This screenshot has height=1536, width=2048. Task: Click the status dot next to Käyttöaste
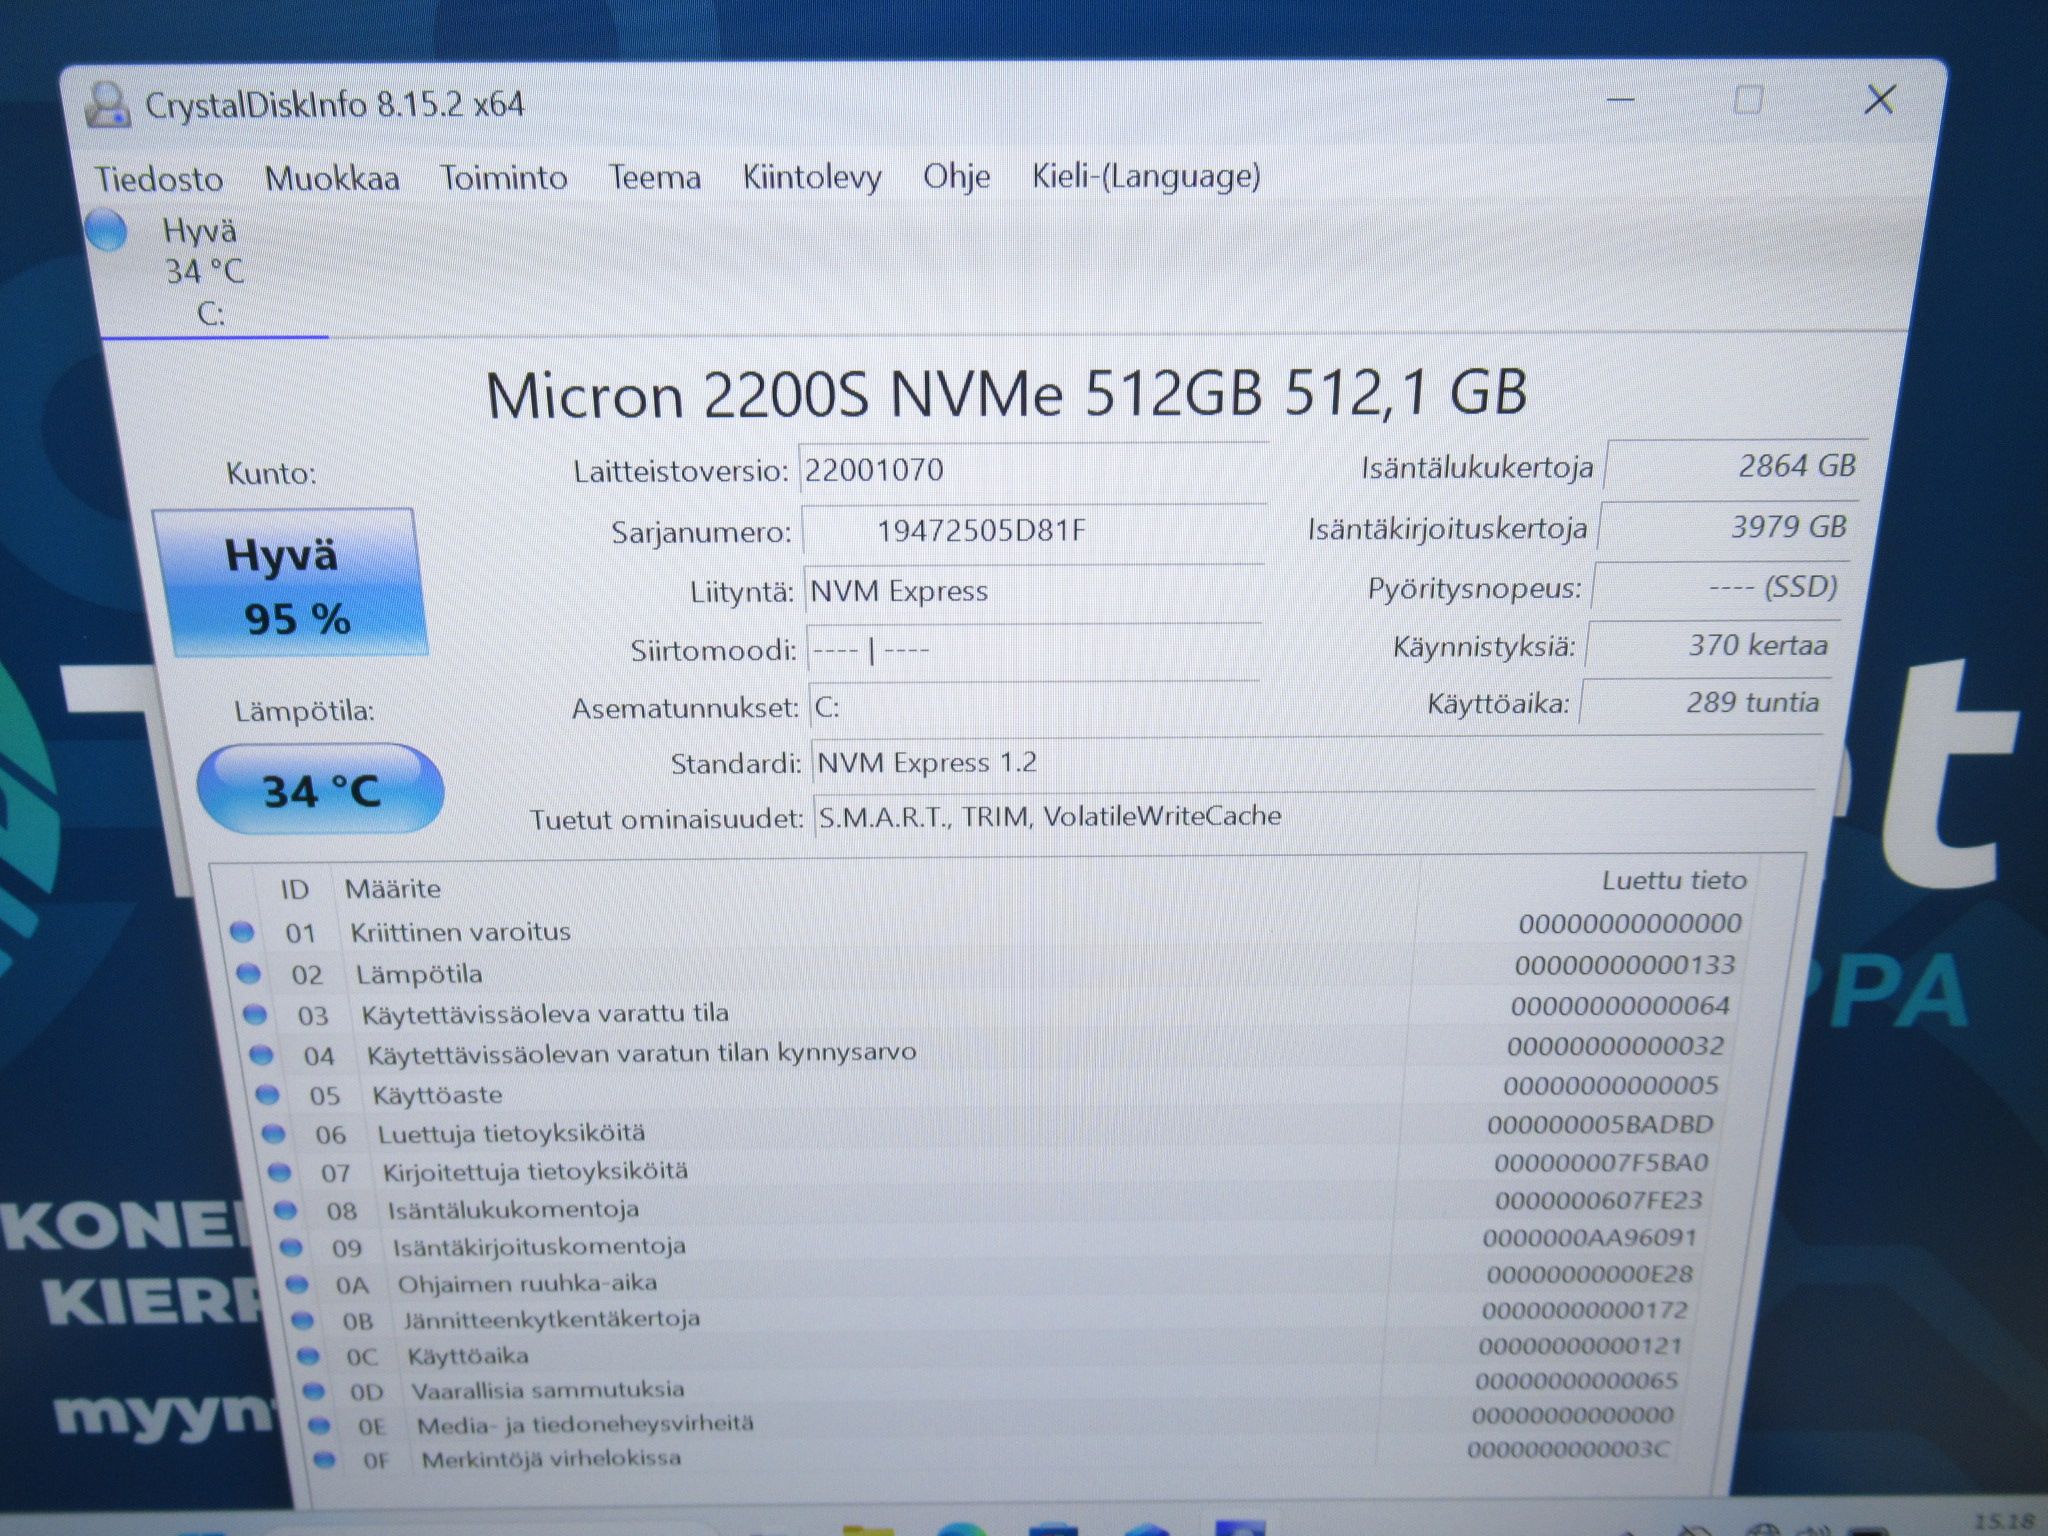[x=267, y=1094]
